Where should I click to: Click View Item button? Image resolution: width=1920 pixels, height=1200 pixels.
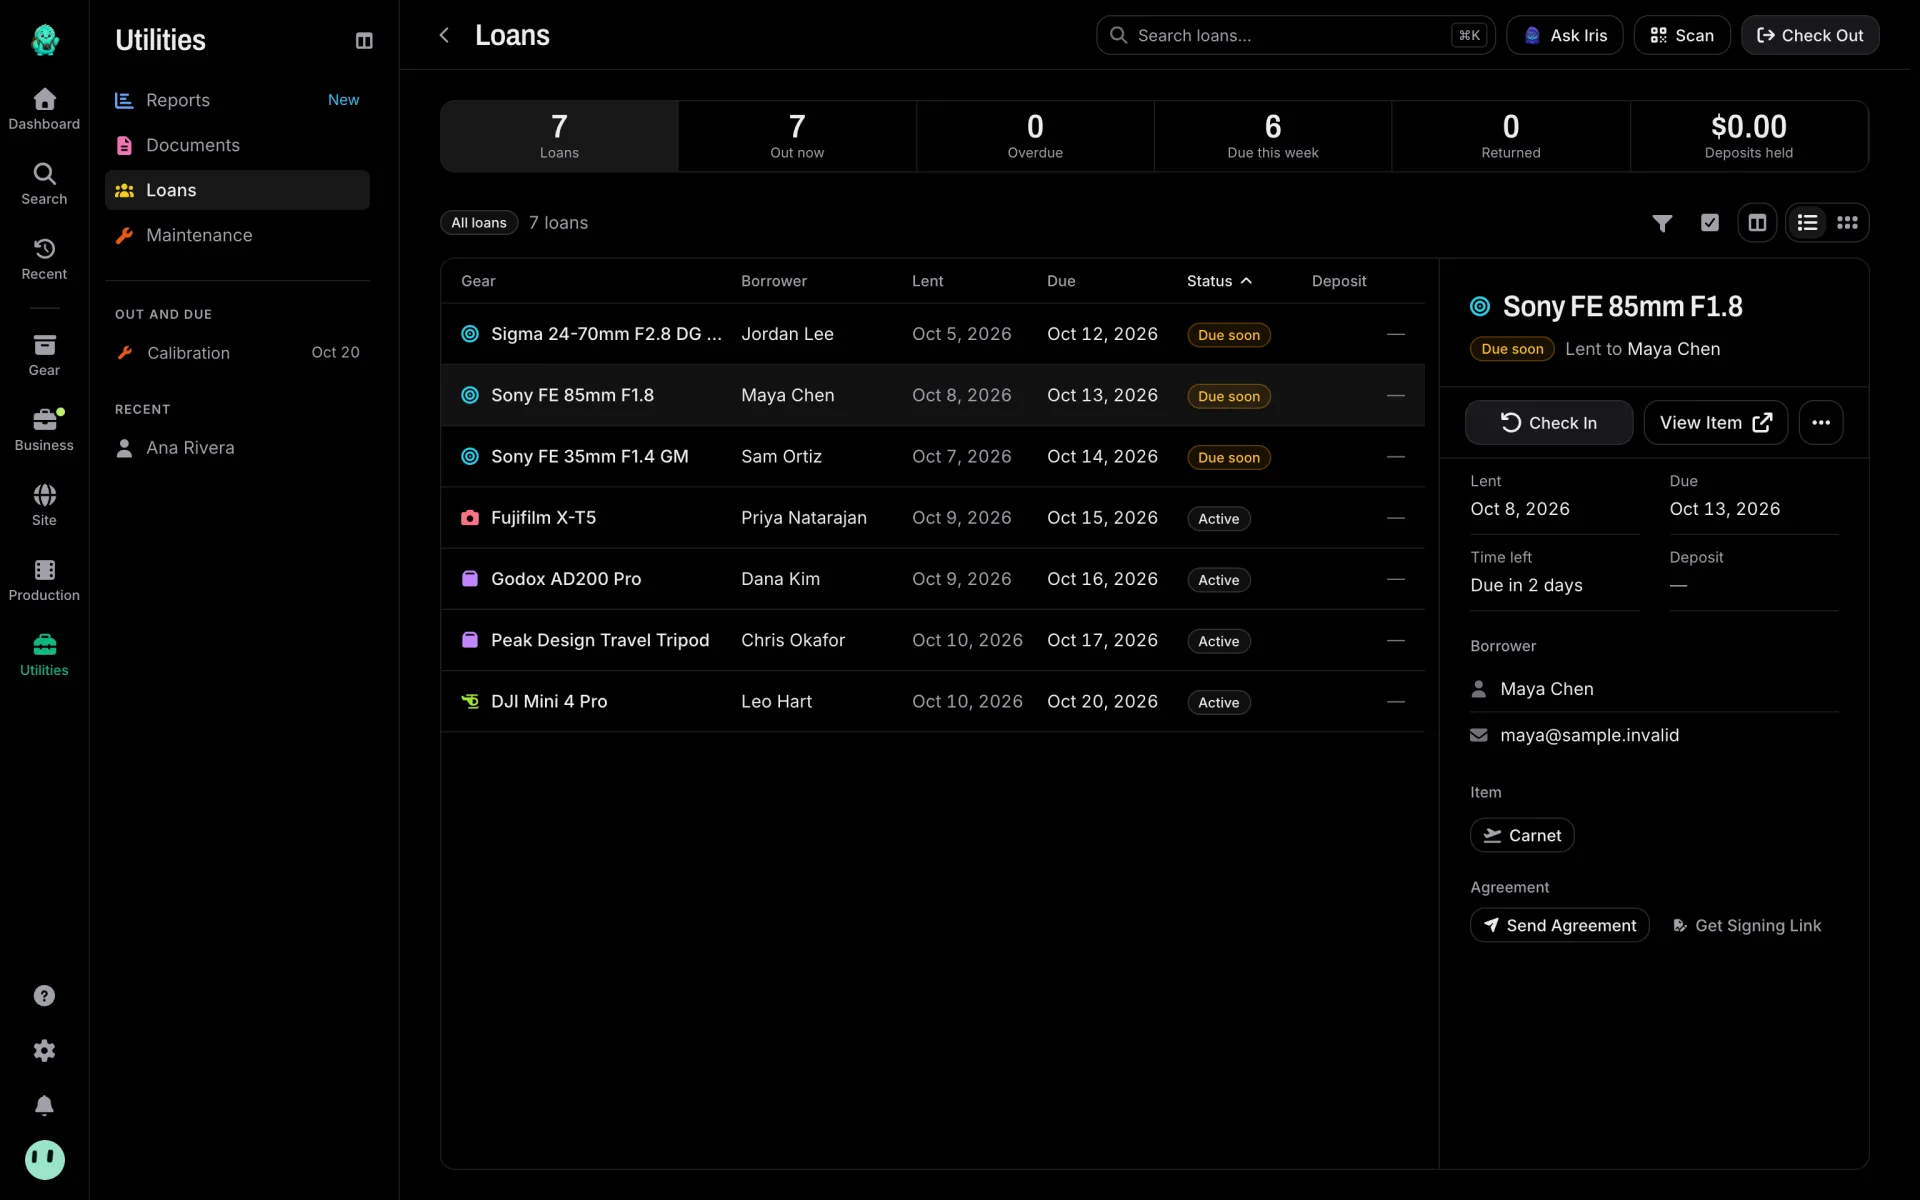[x=1716, y=423]
